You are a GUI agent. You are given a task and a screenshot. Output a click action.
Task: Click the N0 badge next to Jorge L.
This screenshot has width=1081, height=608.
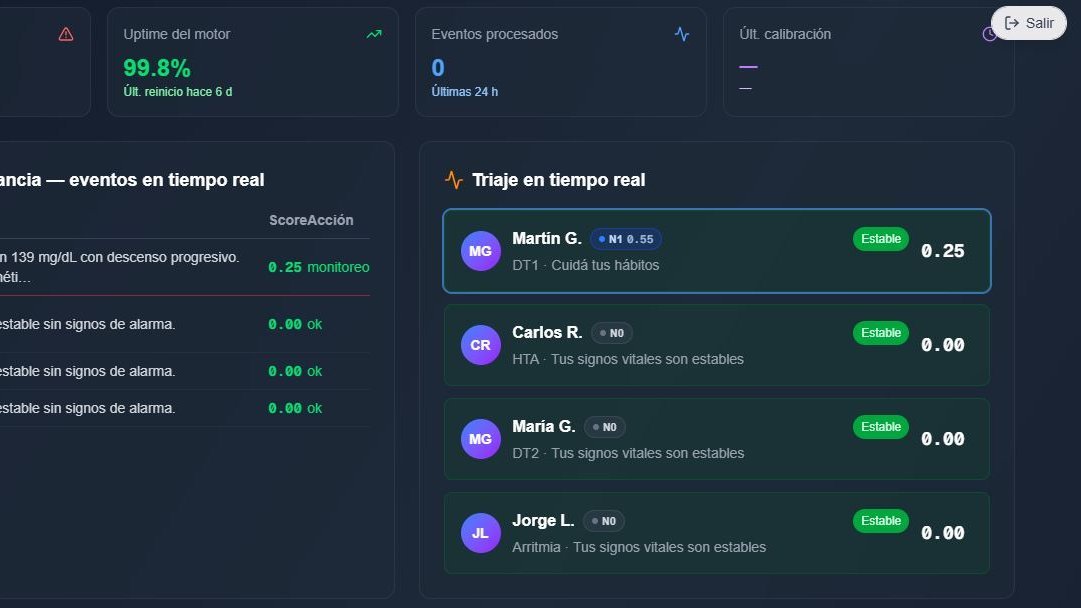coord(604,520)
